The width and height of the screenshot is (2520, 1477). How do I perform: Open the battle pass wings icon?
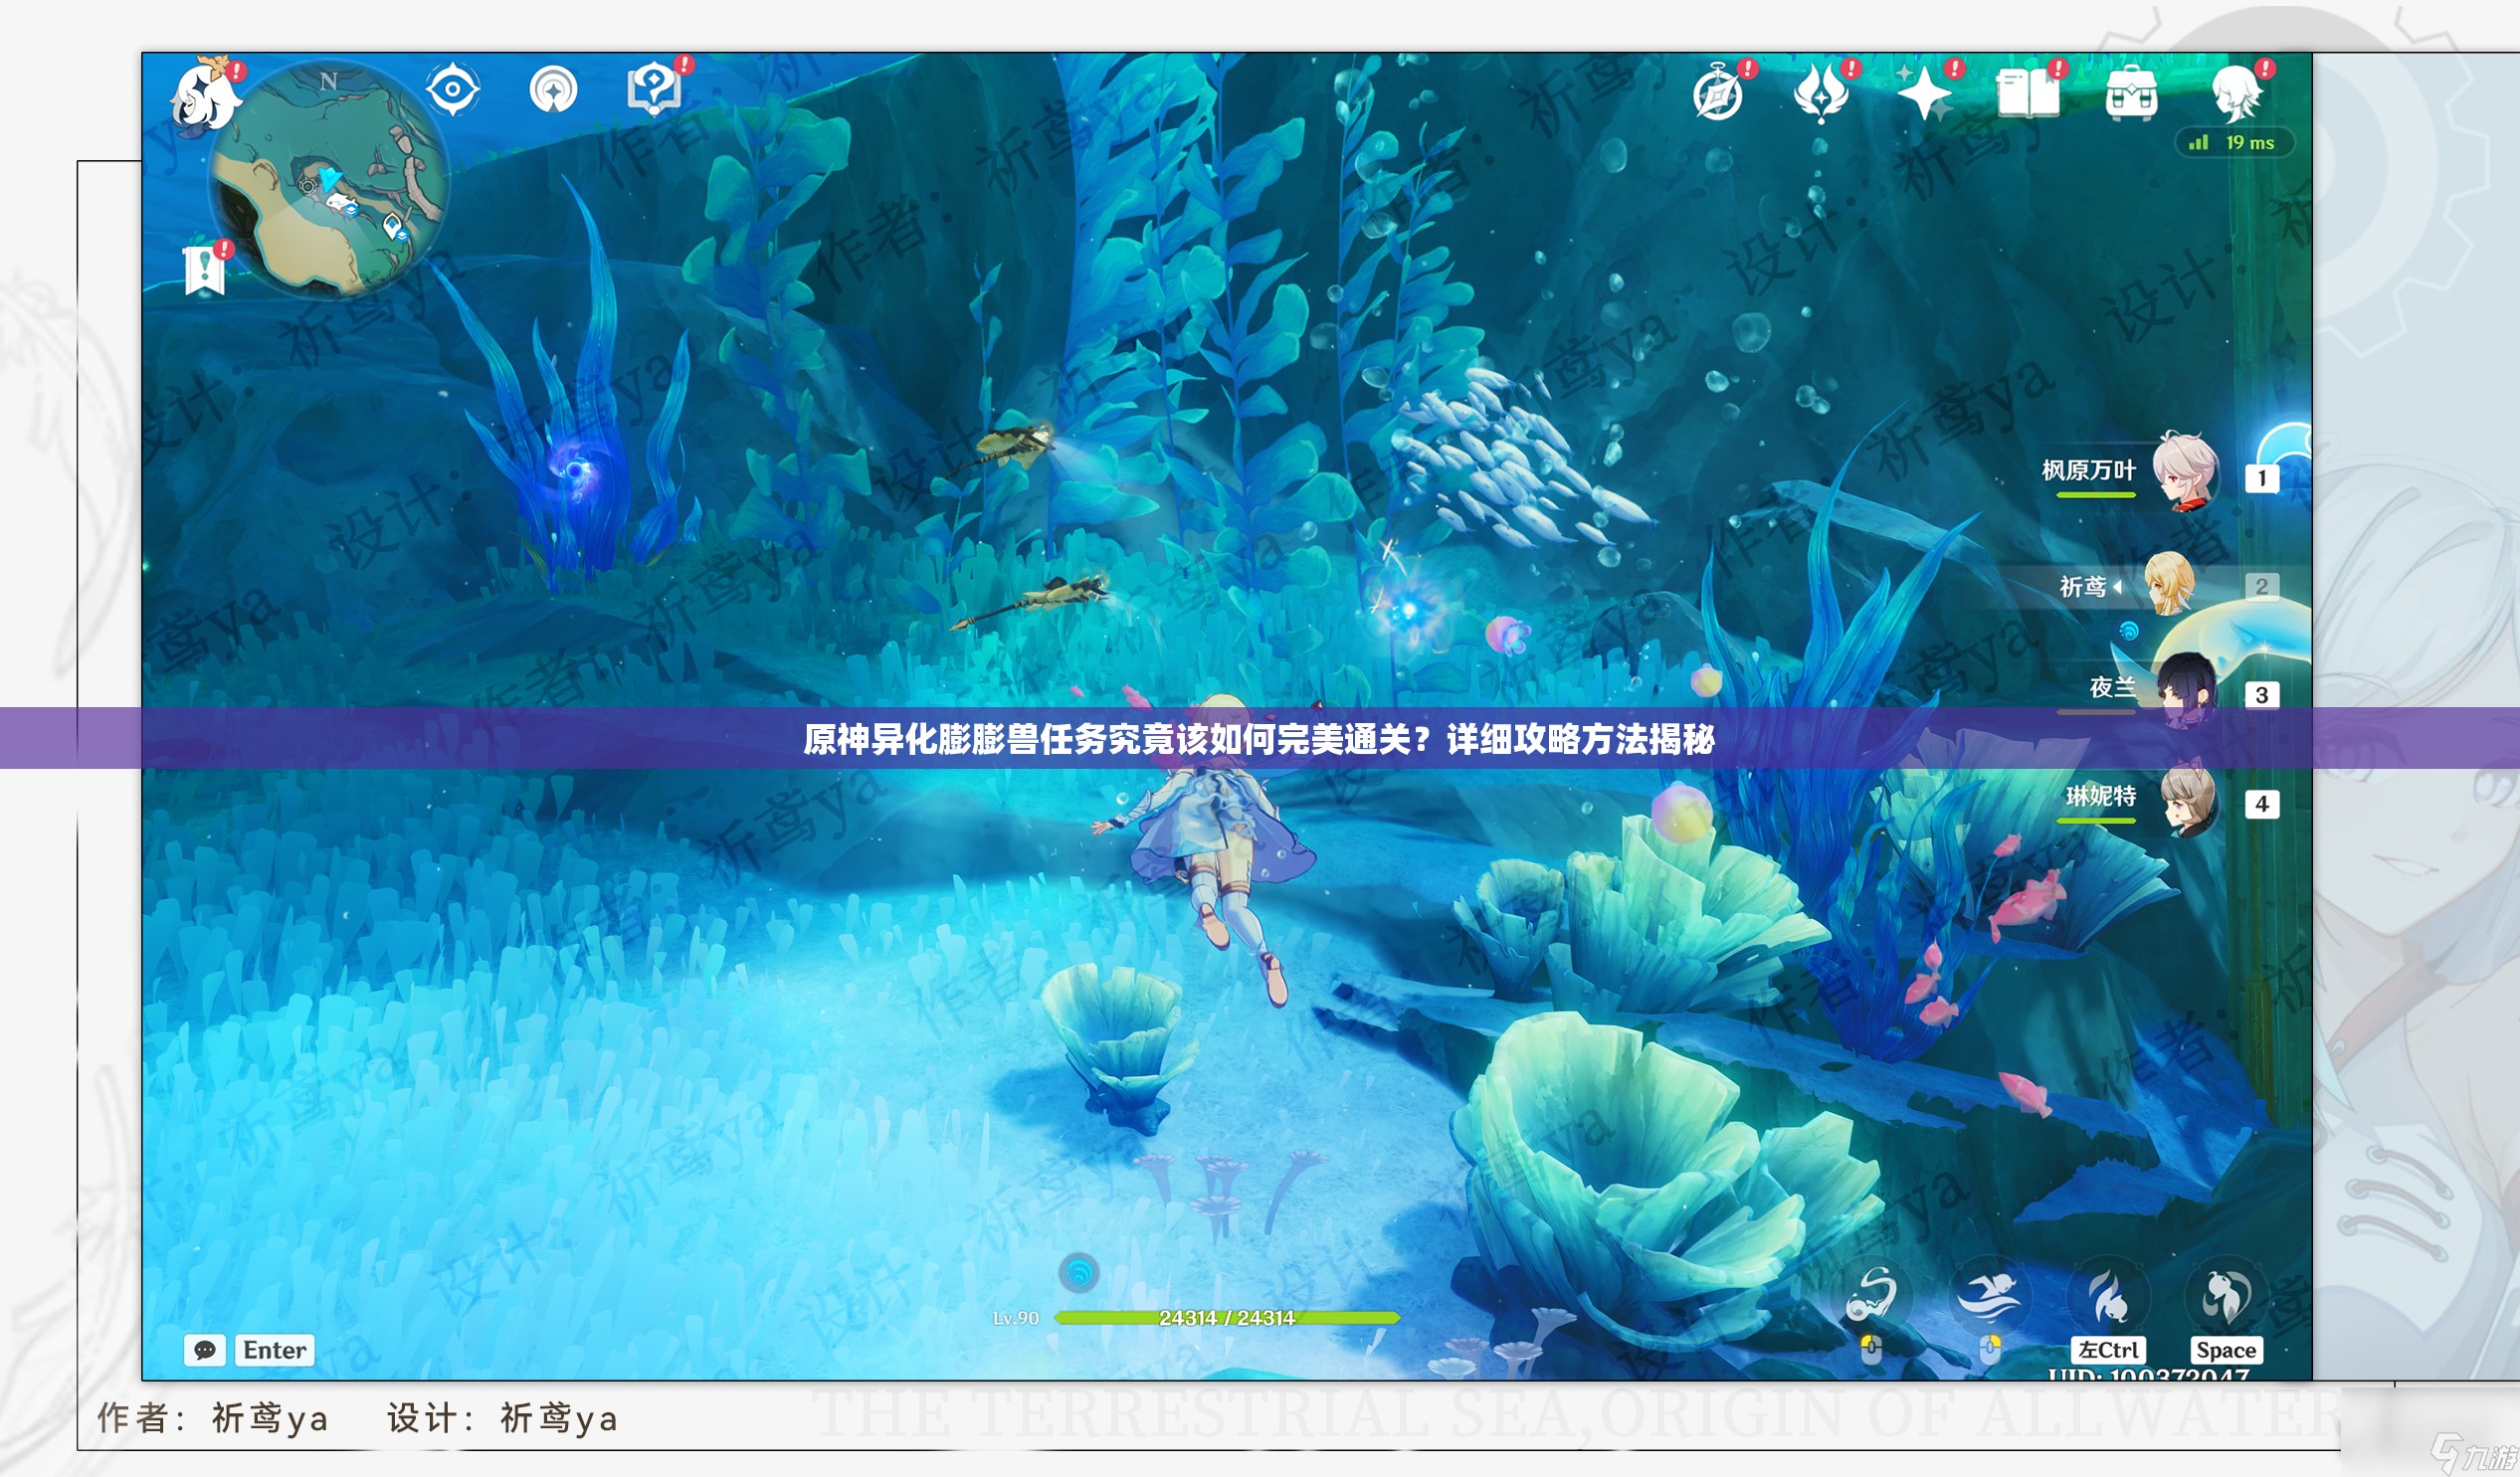pos(1821,93)
